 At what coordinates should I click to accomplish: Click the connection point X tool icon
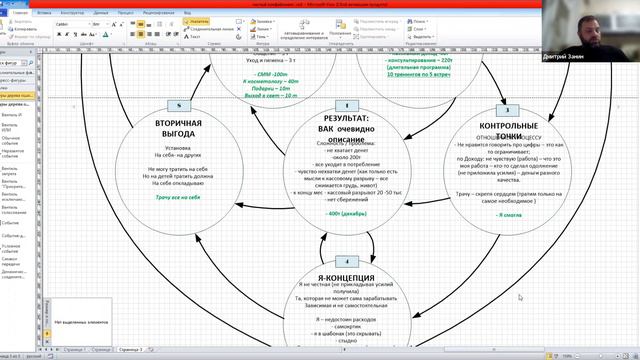click(x=239, y=29)
